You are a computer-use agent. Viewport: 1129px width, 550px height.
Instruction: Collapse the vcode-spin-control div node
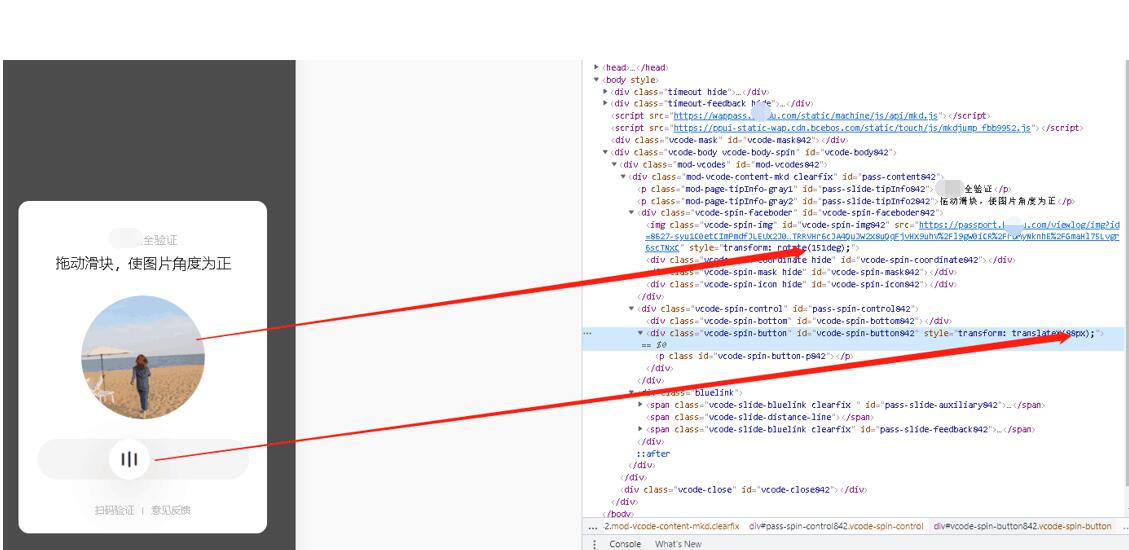click(x=631, y=309)
